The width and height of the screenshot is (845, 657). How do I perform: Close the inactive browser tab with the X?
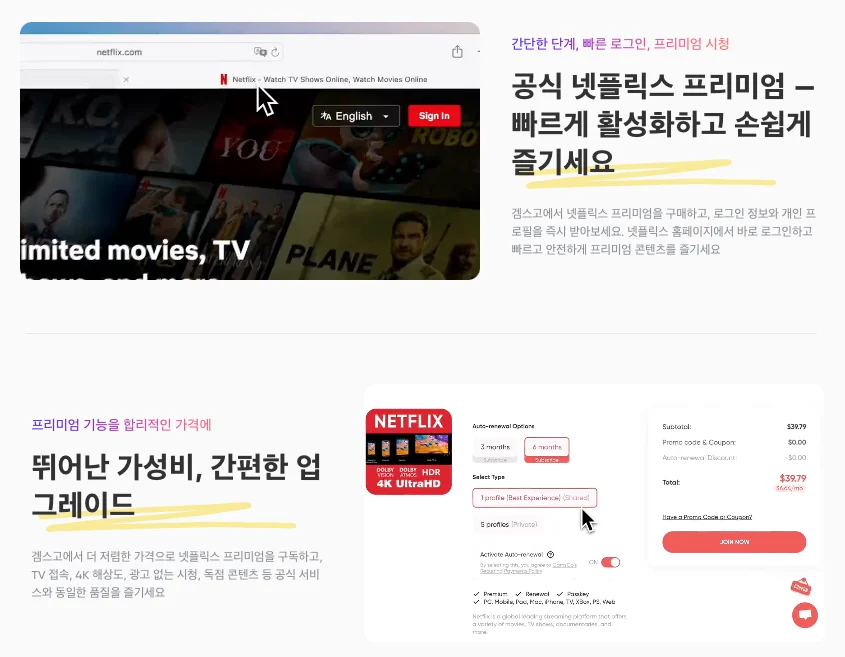pyautogui.click(x=126, y=79)
